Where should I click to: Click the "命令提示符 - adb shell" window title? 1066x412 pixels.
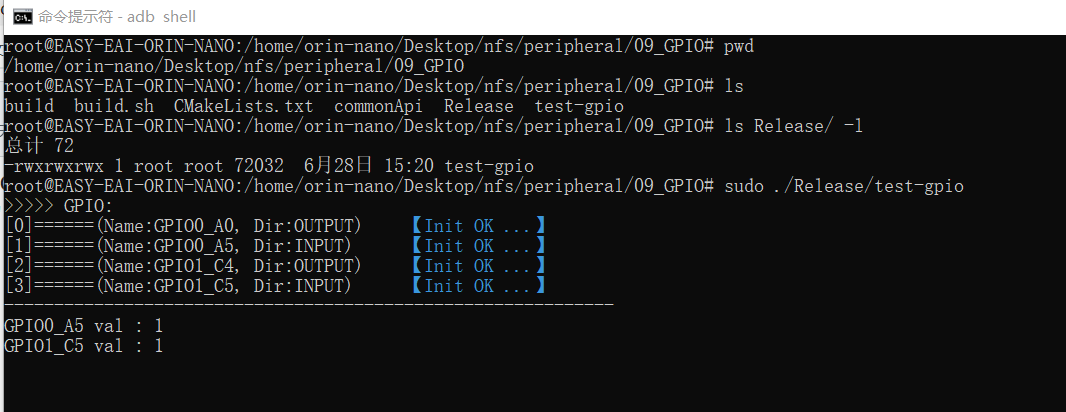[118, 17]
